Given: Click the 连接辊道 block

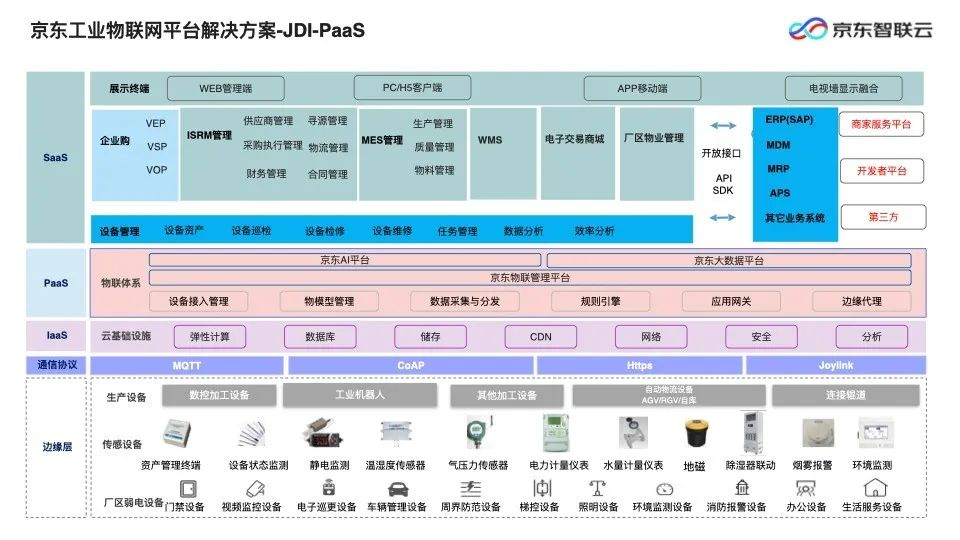Looking at the screenshot, I should click(x=846, y=396).
